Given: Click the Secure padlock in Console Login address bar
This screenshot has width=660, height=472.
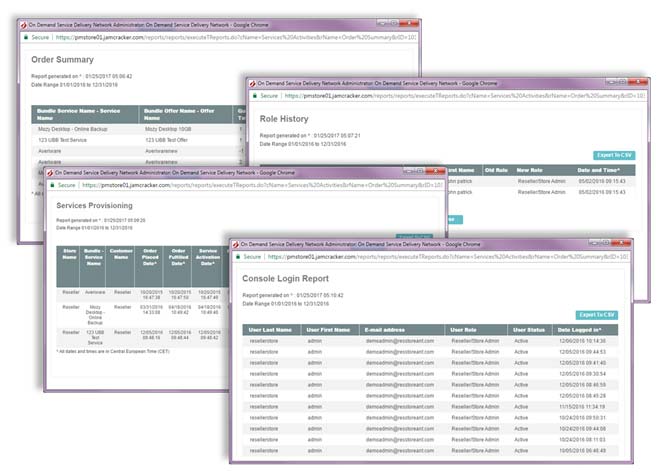Looking at the screenshot, I should [238, 256].
